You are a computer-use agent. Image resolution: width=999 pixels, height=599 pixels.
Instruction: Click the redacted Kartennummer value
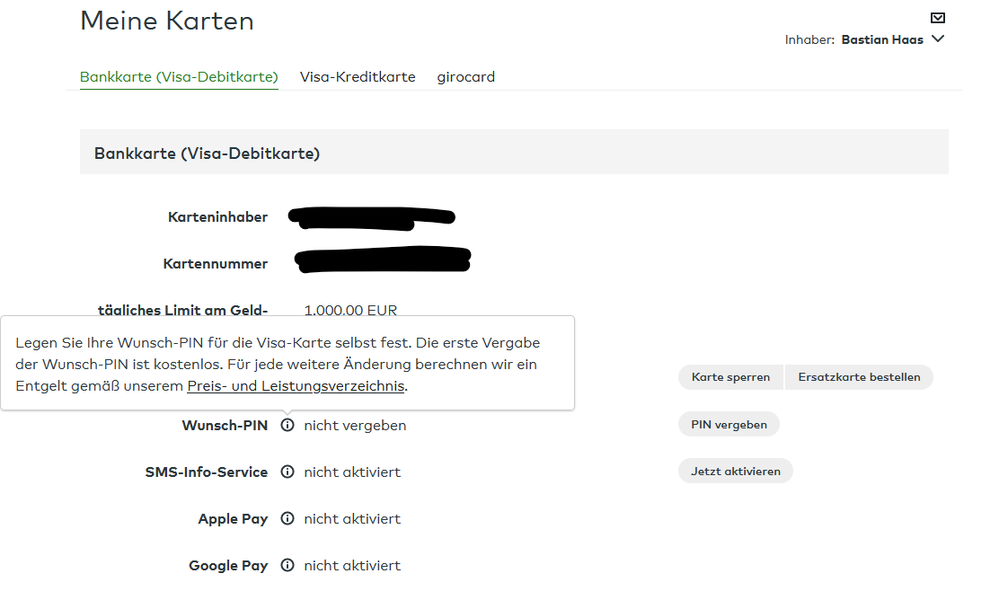(383, 260)
